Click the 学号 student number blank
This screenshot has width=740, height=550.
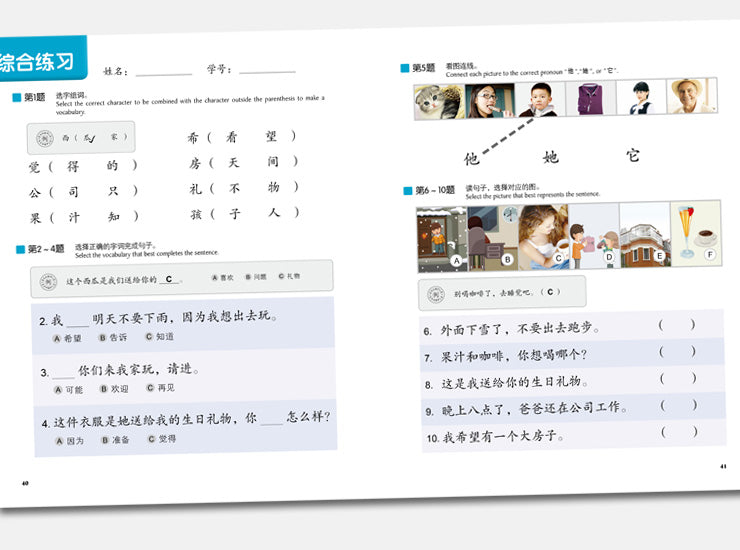pos(267,71)
